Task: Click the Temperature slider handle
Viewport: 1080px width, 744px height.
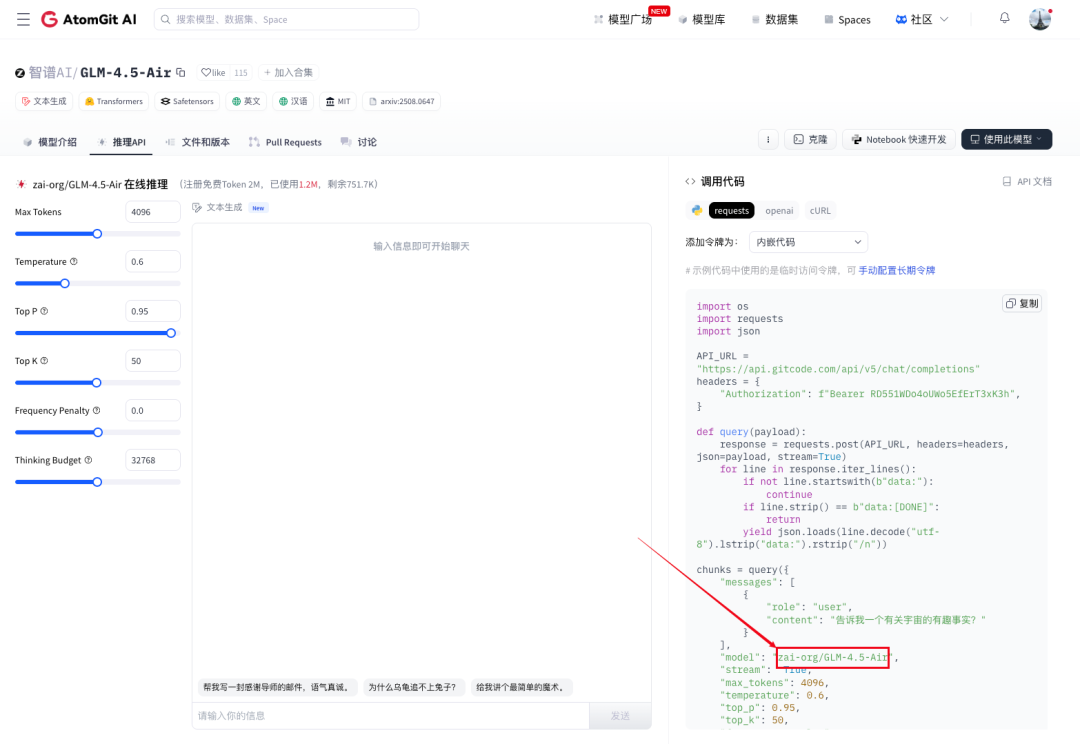Action: 65,283
